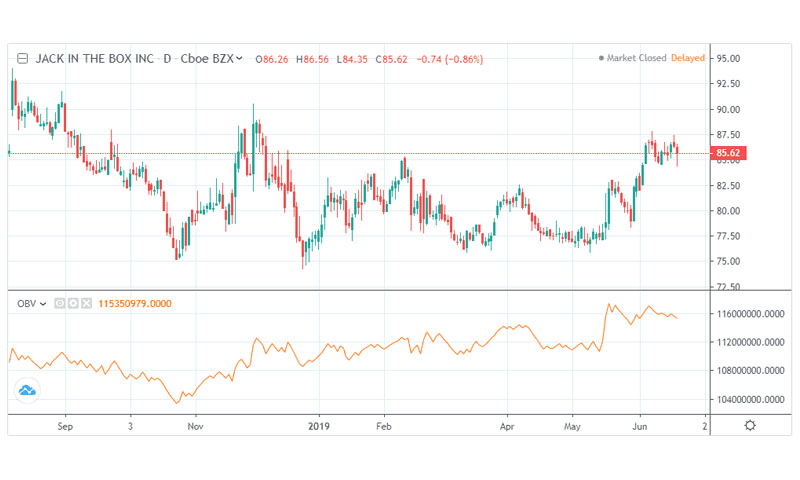Viewport: 800px width, 480px height.
Task: Click the C85.62 close value
Action: tap(392, 59)
